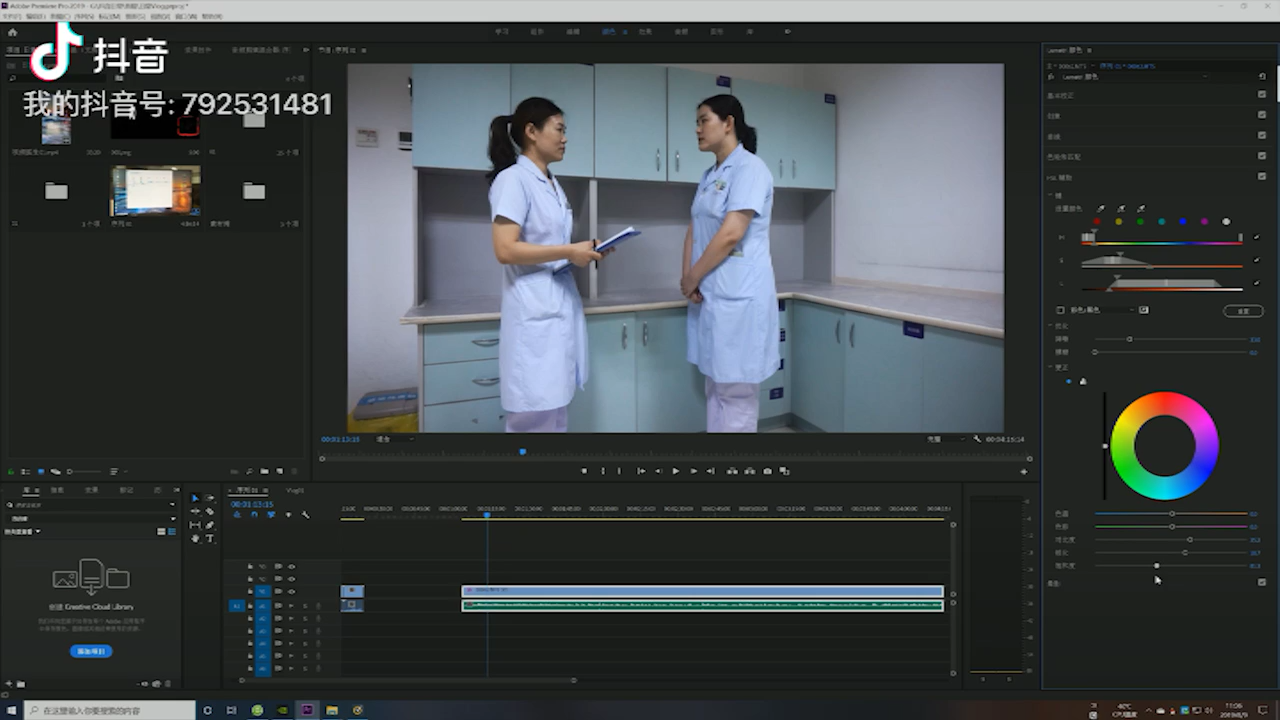Select the Track Select Forward tool
The width and height of the screenshot is (1280, 720).
click(x=209, y=498)
